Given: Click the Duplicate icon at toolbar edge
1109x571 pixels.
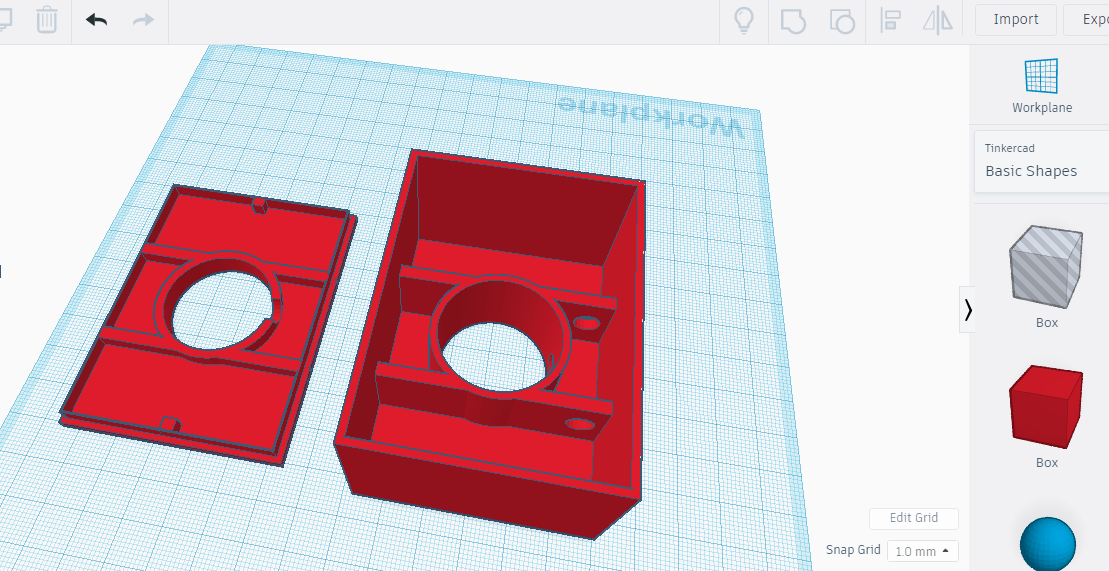Looking at the screenshot, I should click(x=5, y=19).
